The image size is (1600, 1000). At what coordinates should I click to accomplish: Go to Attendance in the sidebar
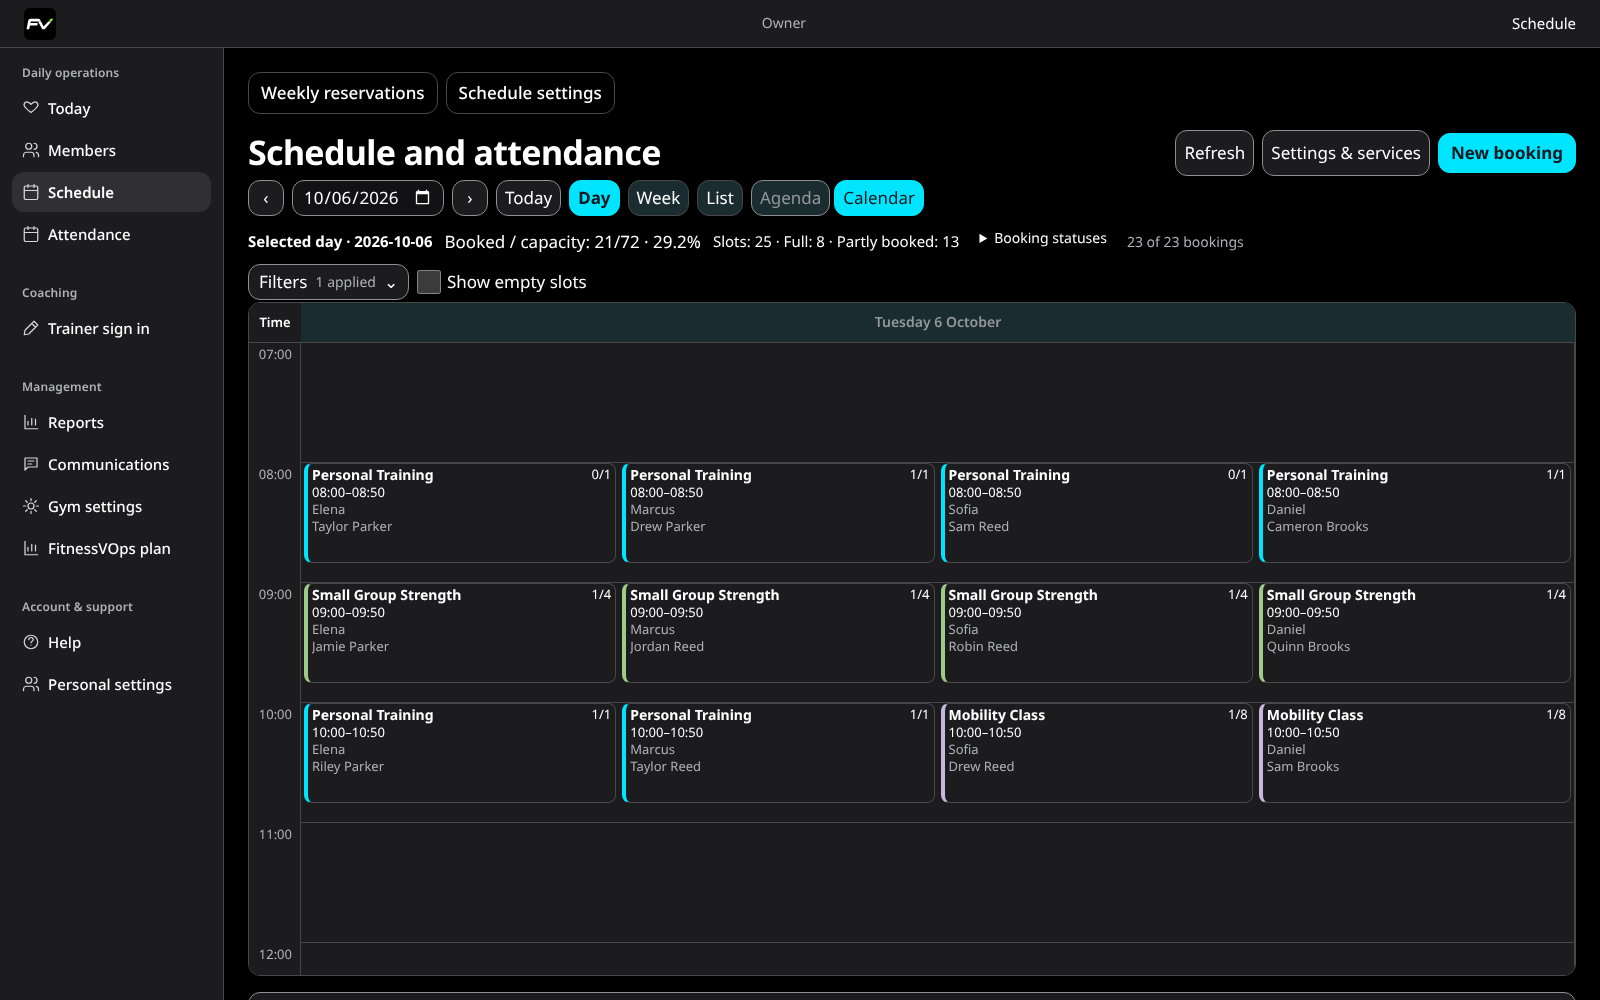[x=111, y=234]
